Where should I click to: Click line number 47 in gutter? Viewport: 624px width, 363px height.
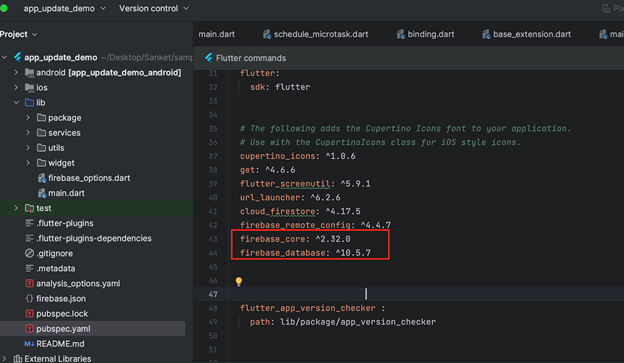pyautogui.click(x=213, y=294)
